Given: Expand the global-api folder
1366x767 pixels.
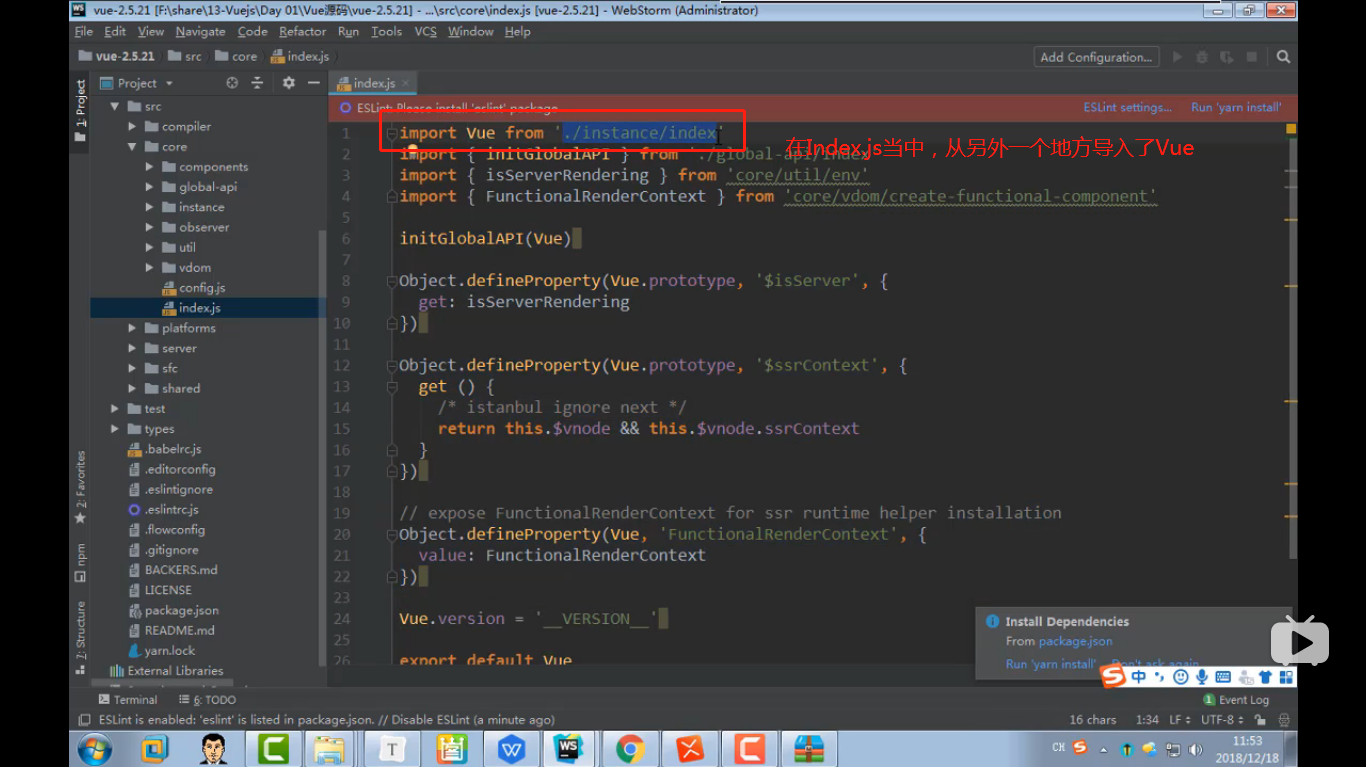Looking at the screenshot, I should (x=150, y=187).
